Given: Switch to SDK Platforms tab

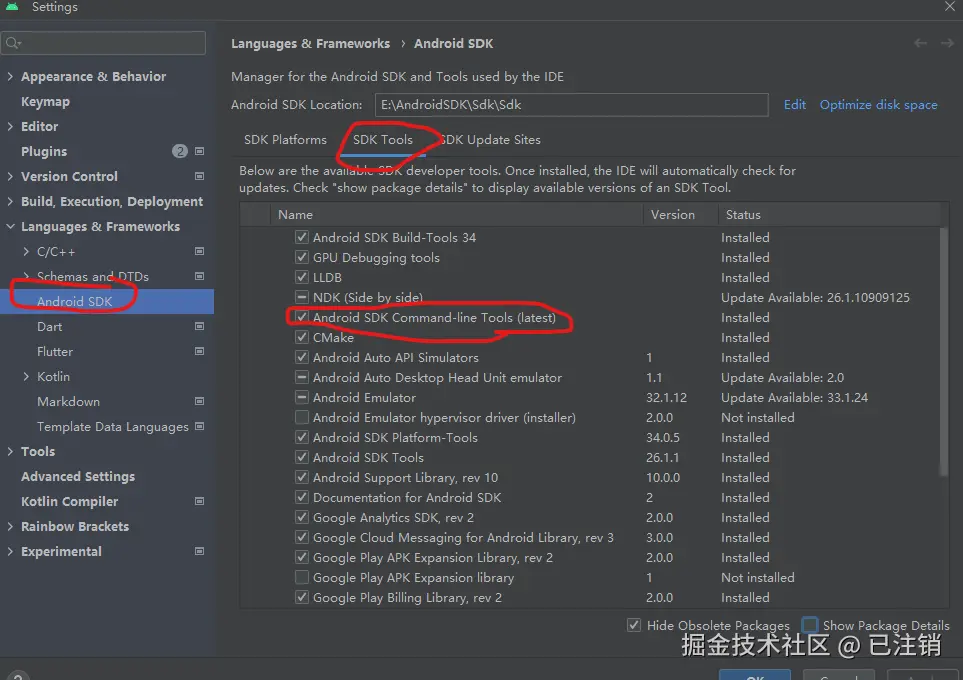Looking at the screenshot, I should 285,139.
